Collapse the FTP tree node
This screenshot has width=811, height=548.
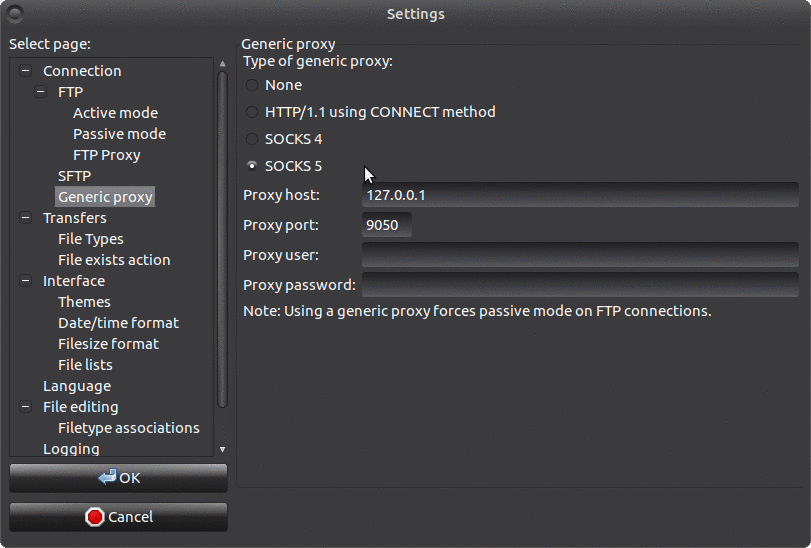tap(40, 92)
